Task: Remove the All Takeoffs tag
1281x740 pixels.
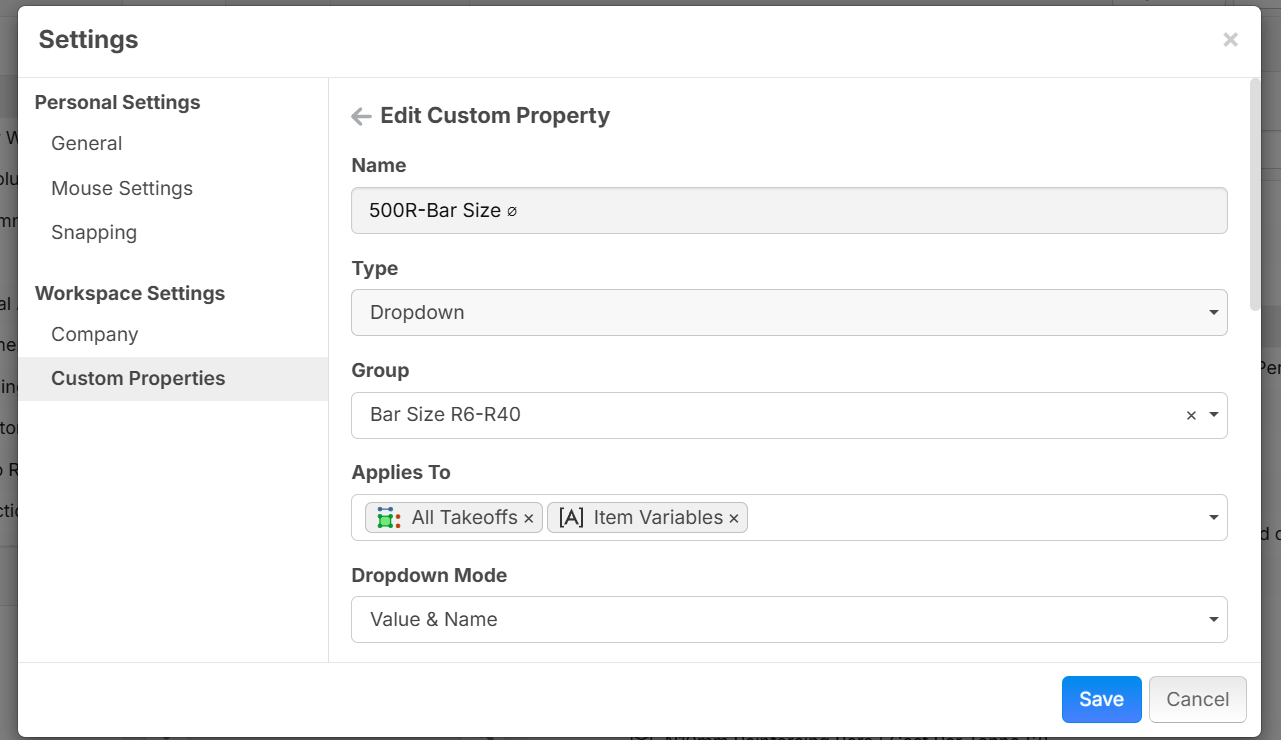Action: pos(529,519)
